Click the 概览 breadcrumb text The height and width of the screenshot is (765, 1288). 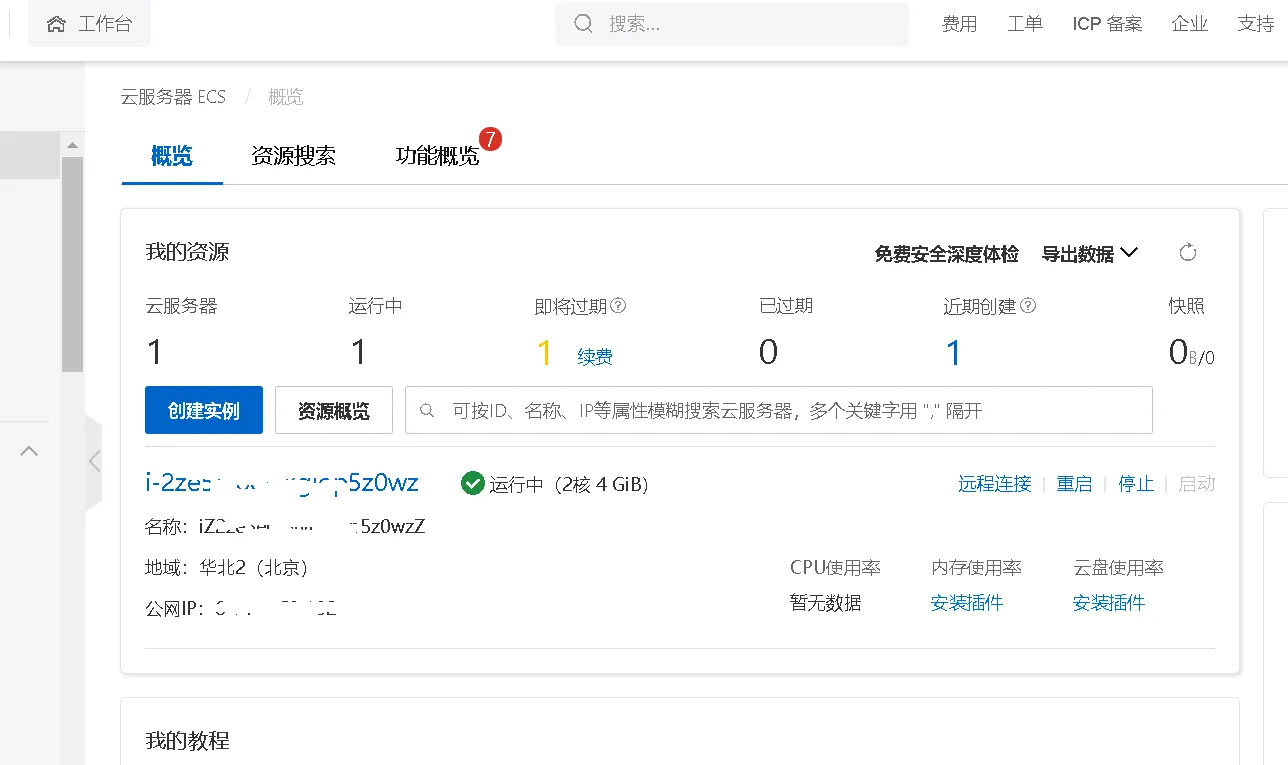coord(286,97)
